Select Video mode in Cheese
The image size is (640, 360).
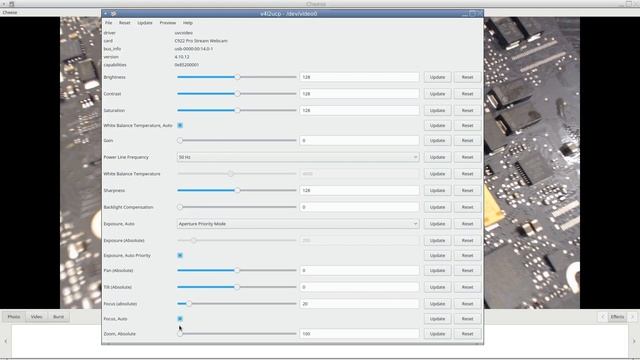click(x=36, y=317)
